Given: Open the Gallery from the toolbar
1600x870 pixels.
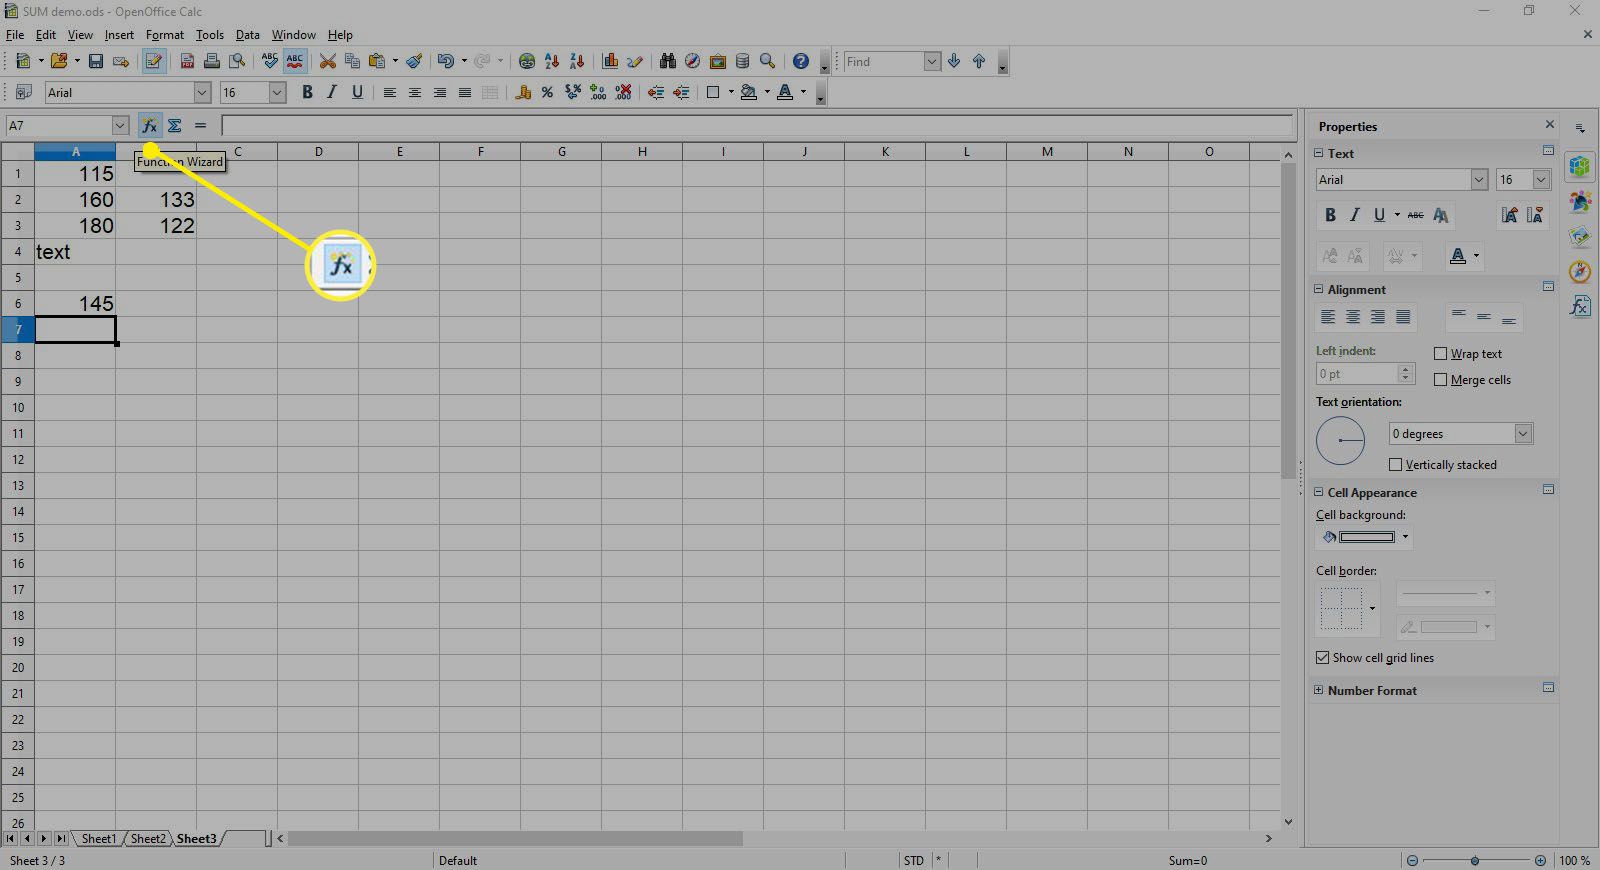Looking at the screenshot, I should (x=717, y=61).
